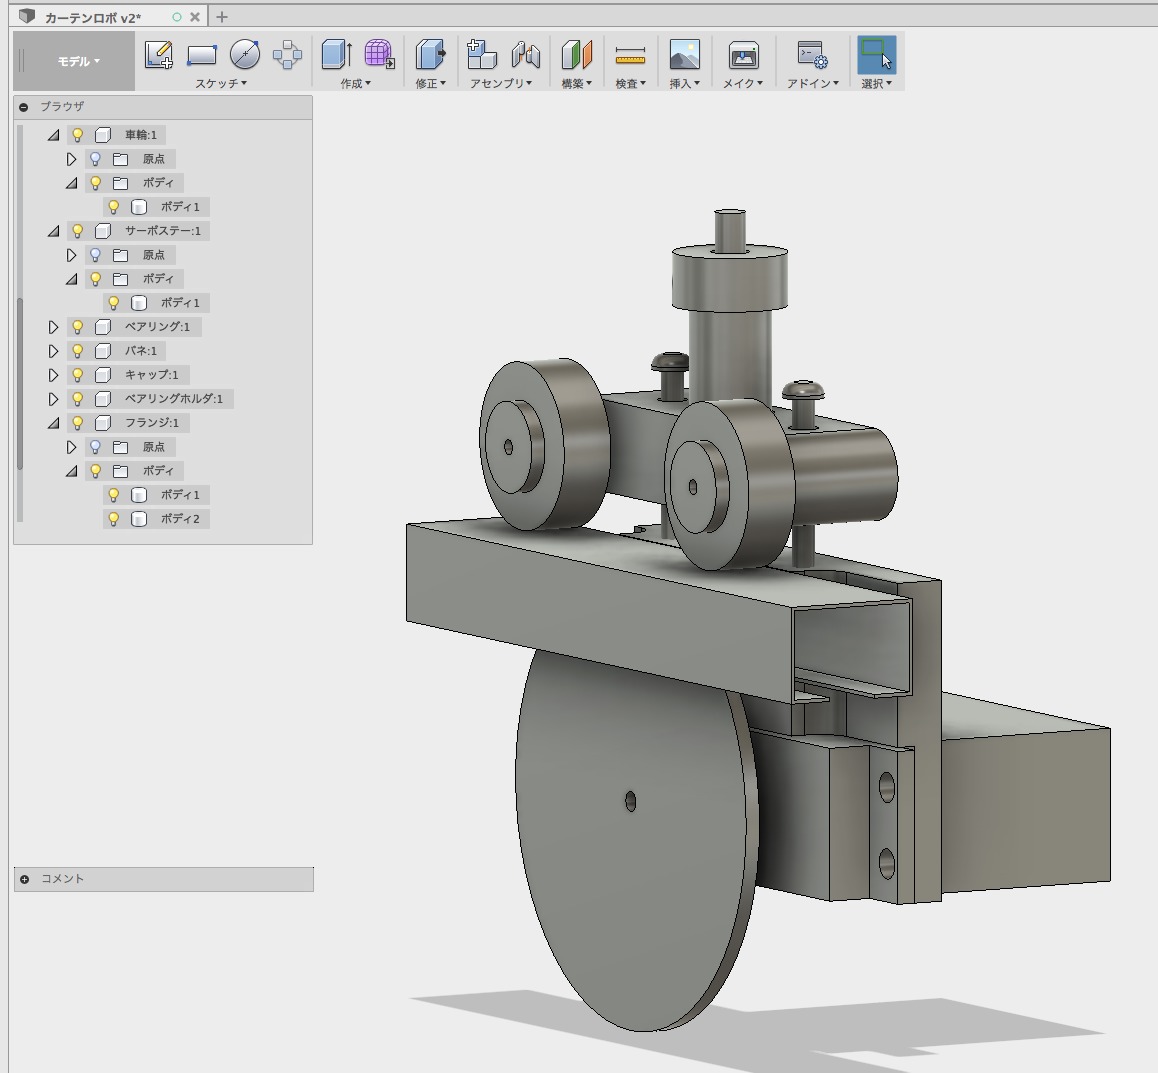Click the Joint assembly icon
The width and height of the screenshot is (1158, 1073).
(525, 55)
